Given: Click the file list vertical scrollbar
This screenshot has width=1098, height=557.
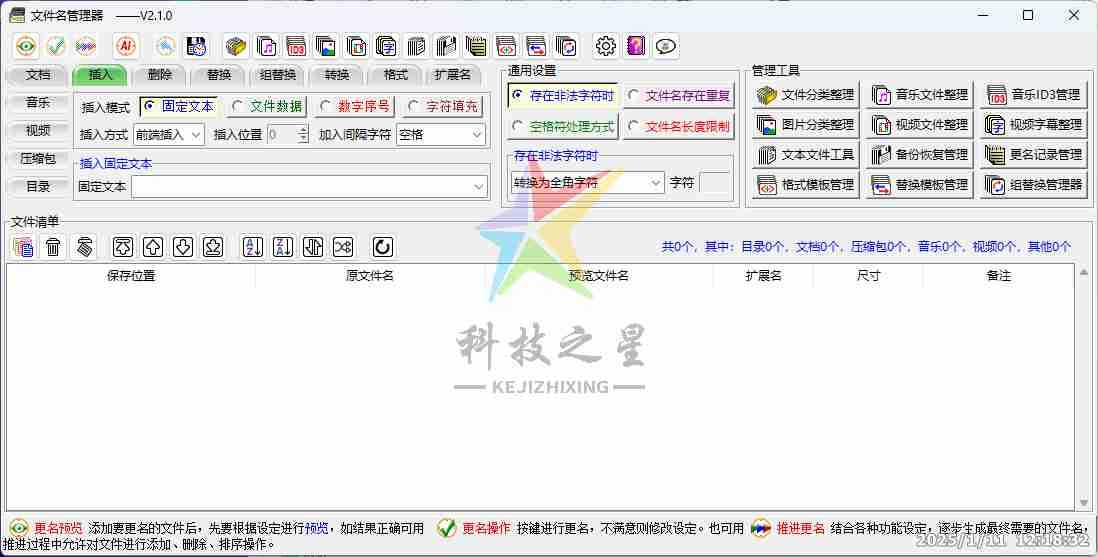Looking at the screenshot, I should (1084, 387).
